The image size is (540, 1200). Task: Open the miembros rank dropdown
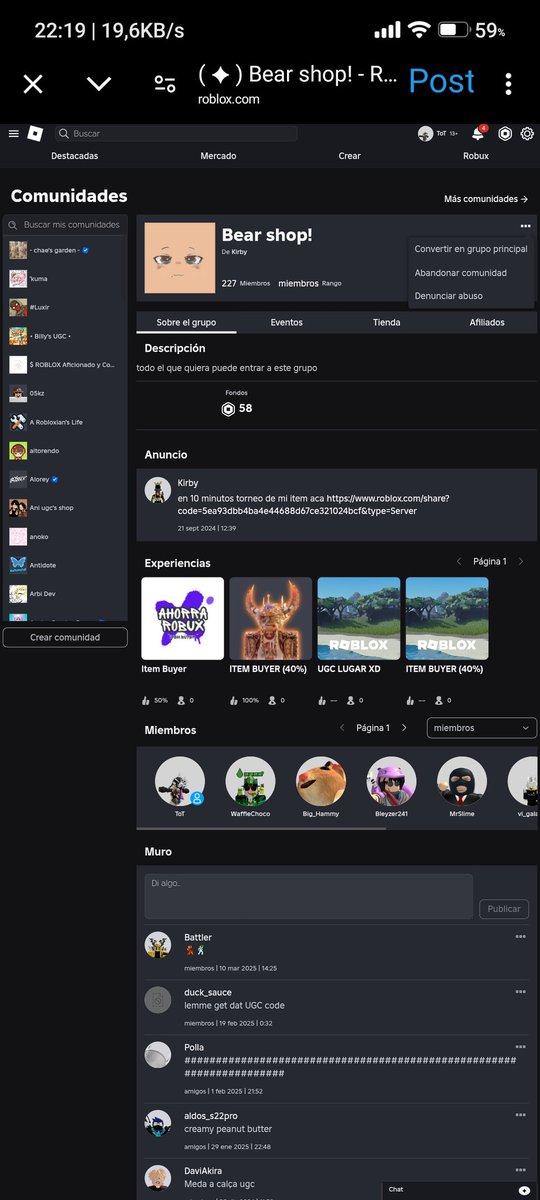point(481,728)
